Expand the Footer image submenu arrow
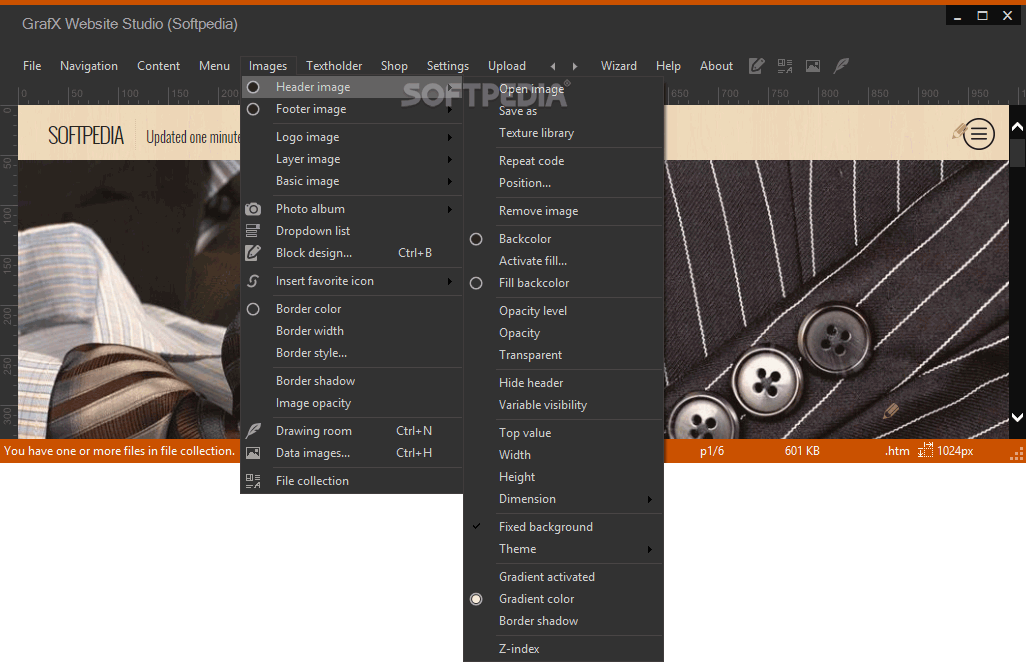 [450, 110]
